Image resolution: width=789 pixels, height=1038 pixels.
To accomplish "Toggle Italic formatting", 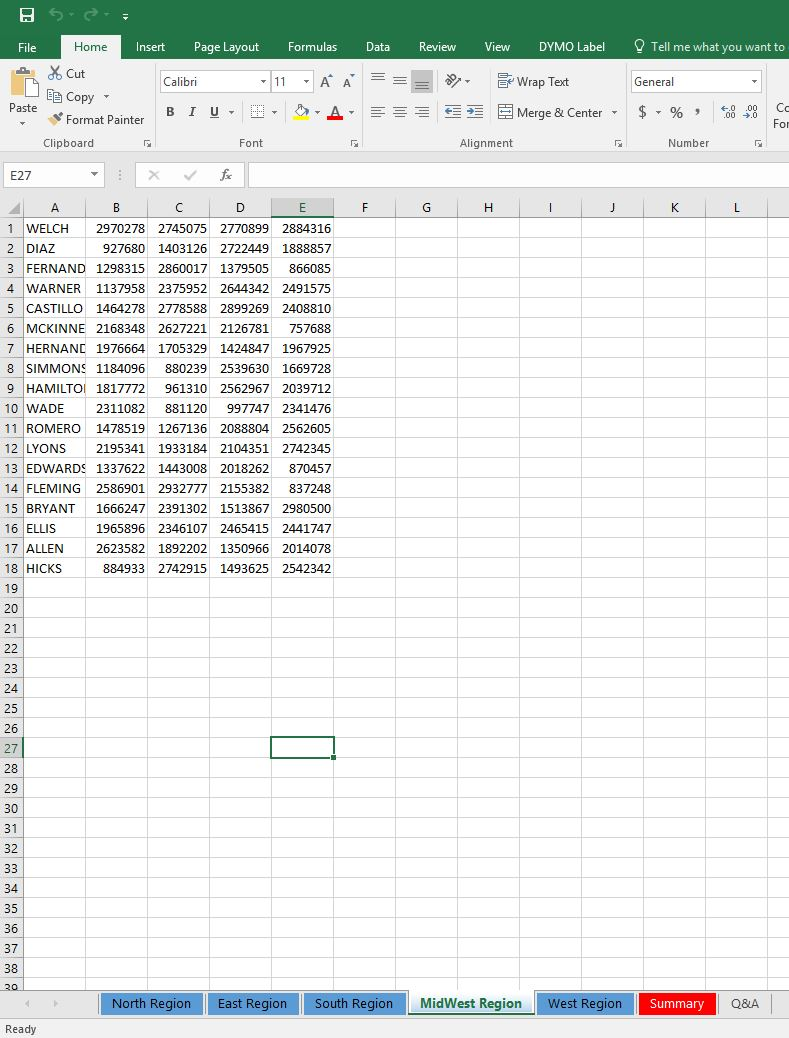I will (192, 112).
